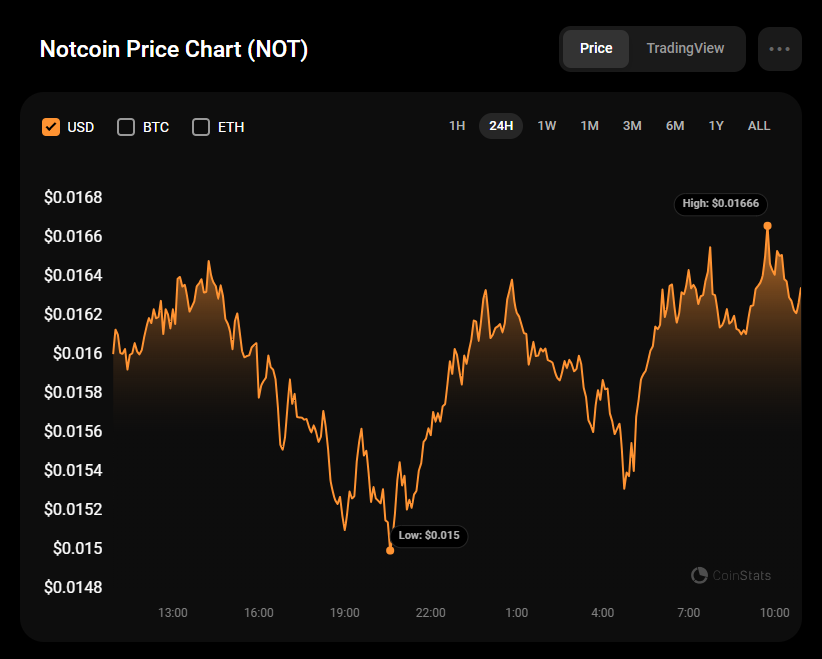Show the 6M price history
The height and width of the screenshot is (659, 822).
tap(675, 126)
